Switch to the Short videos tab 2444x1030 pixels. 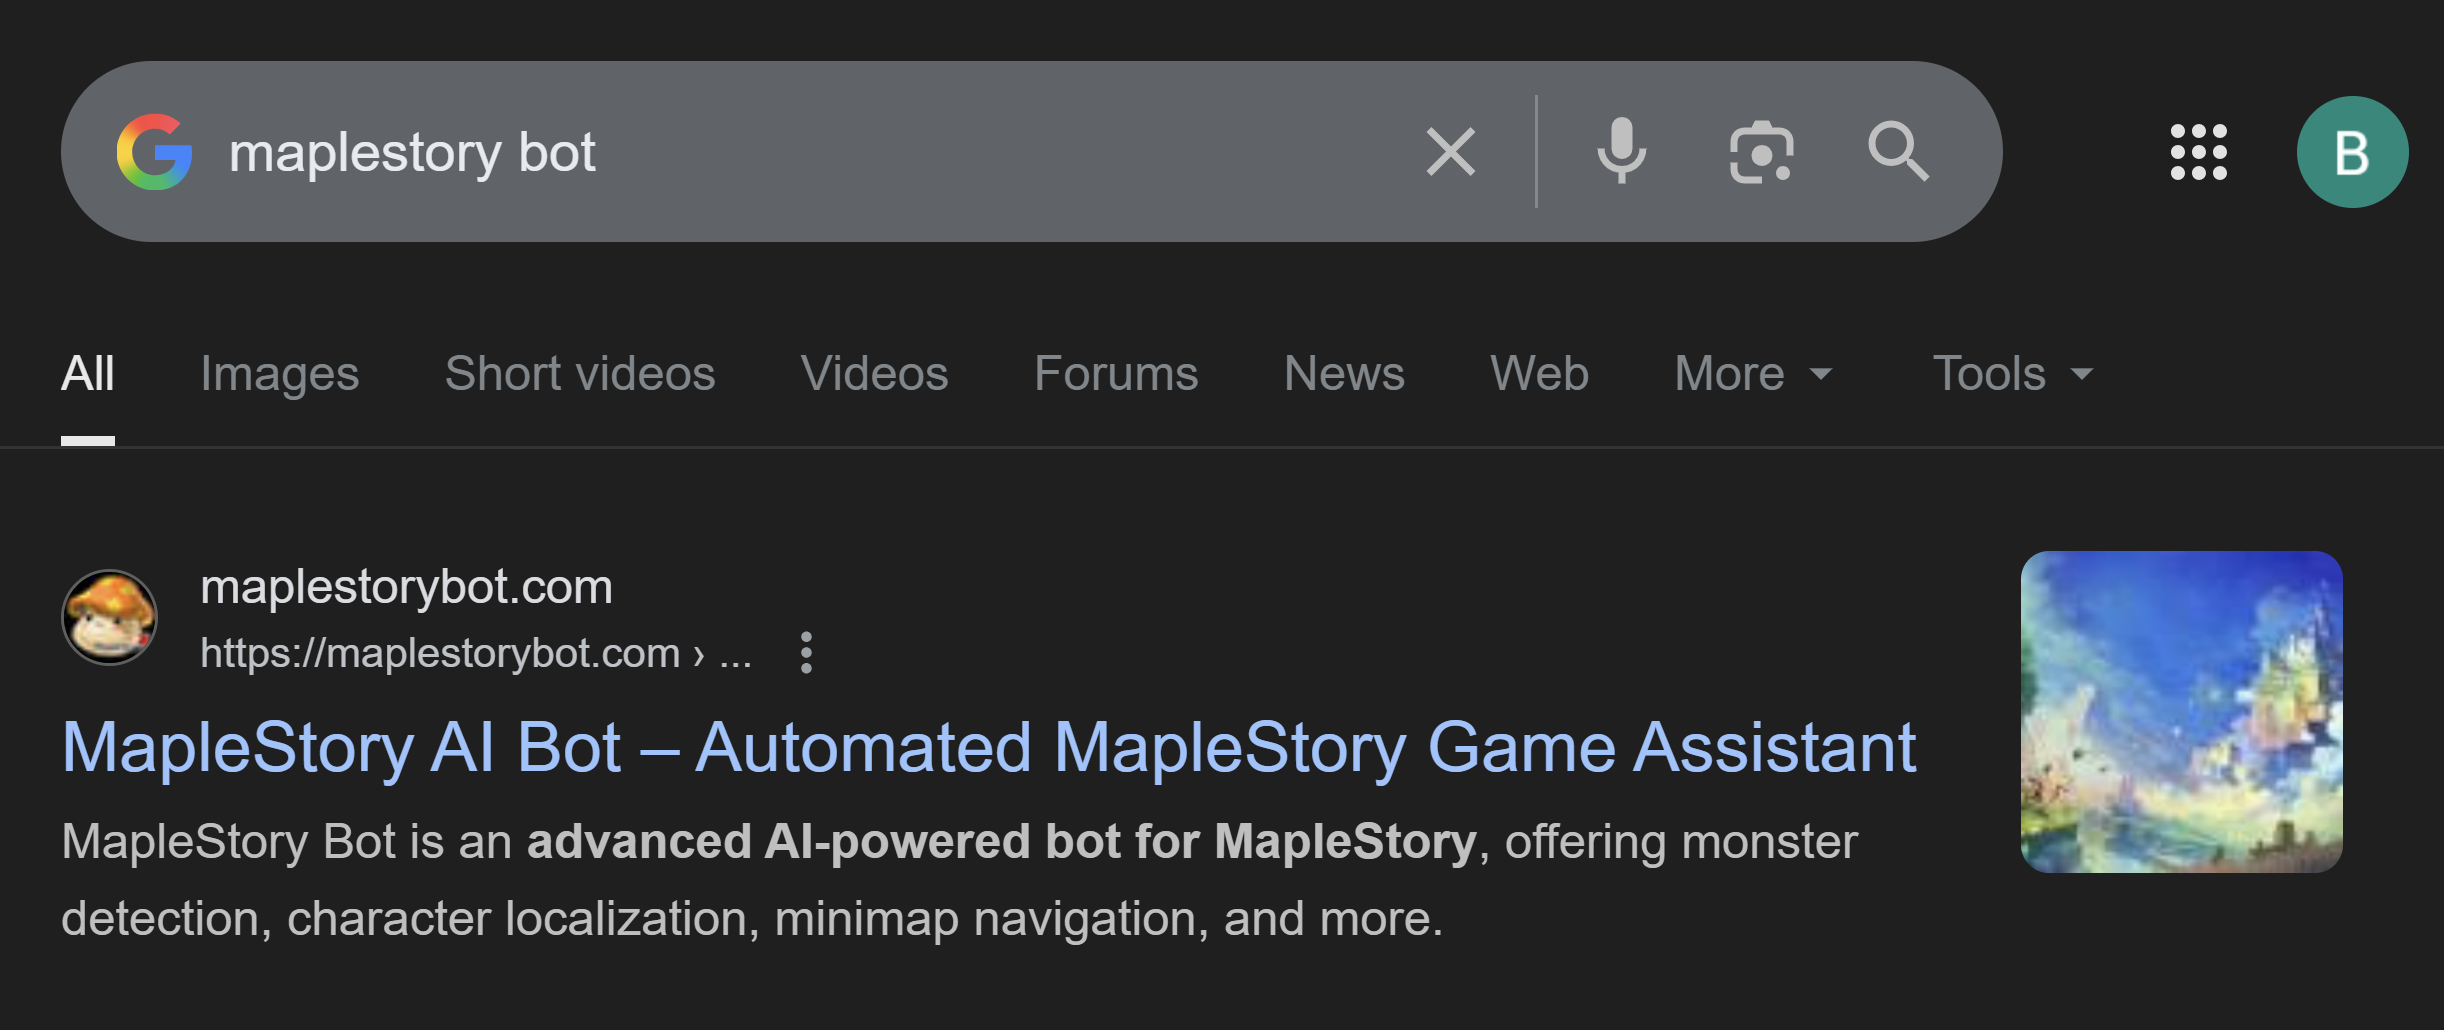580,374
